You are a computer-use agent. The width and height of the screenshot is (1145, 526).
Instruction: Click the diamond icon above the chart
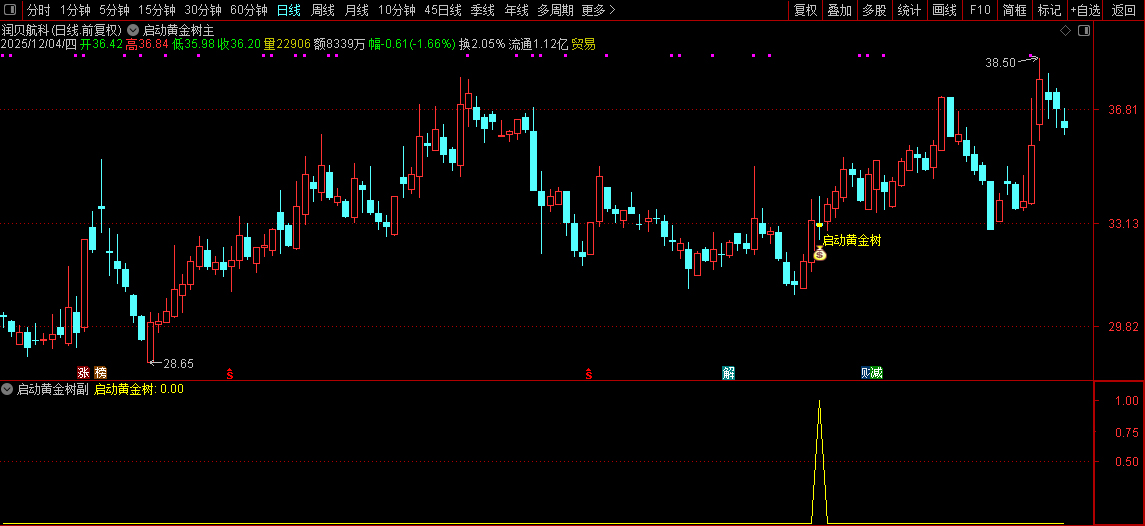(1065, 31)
